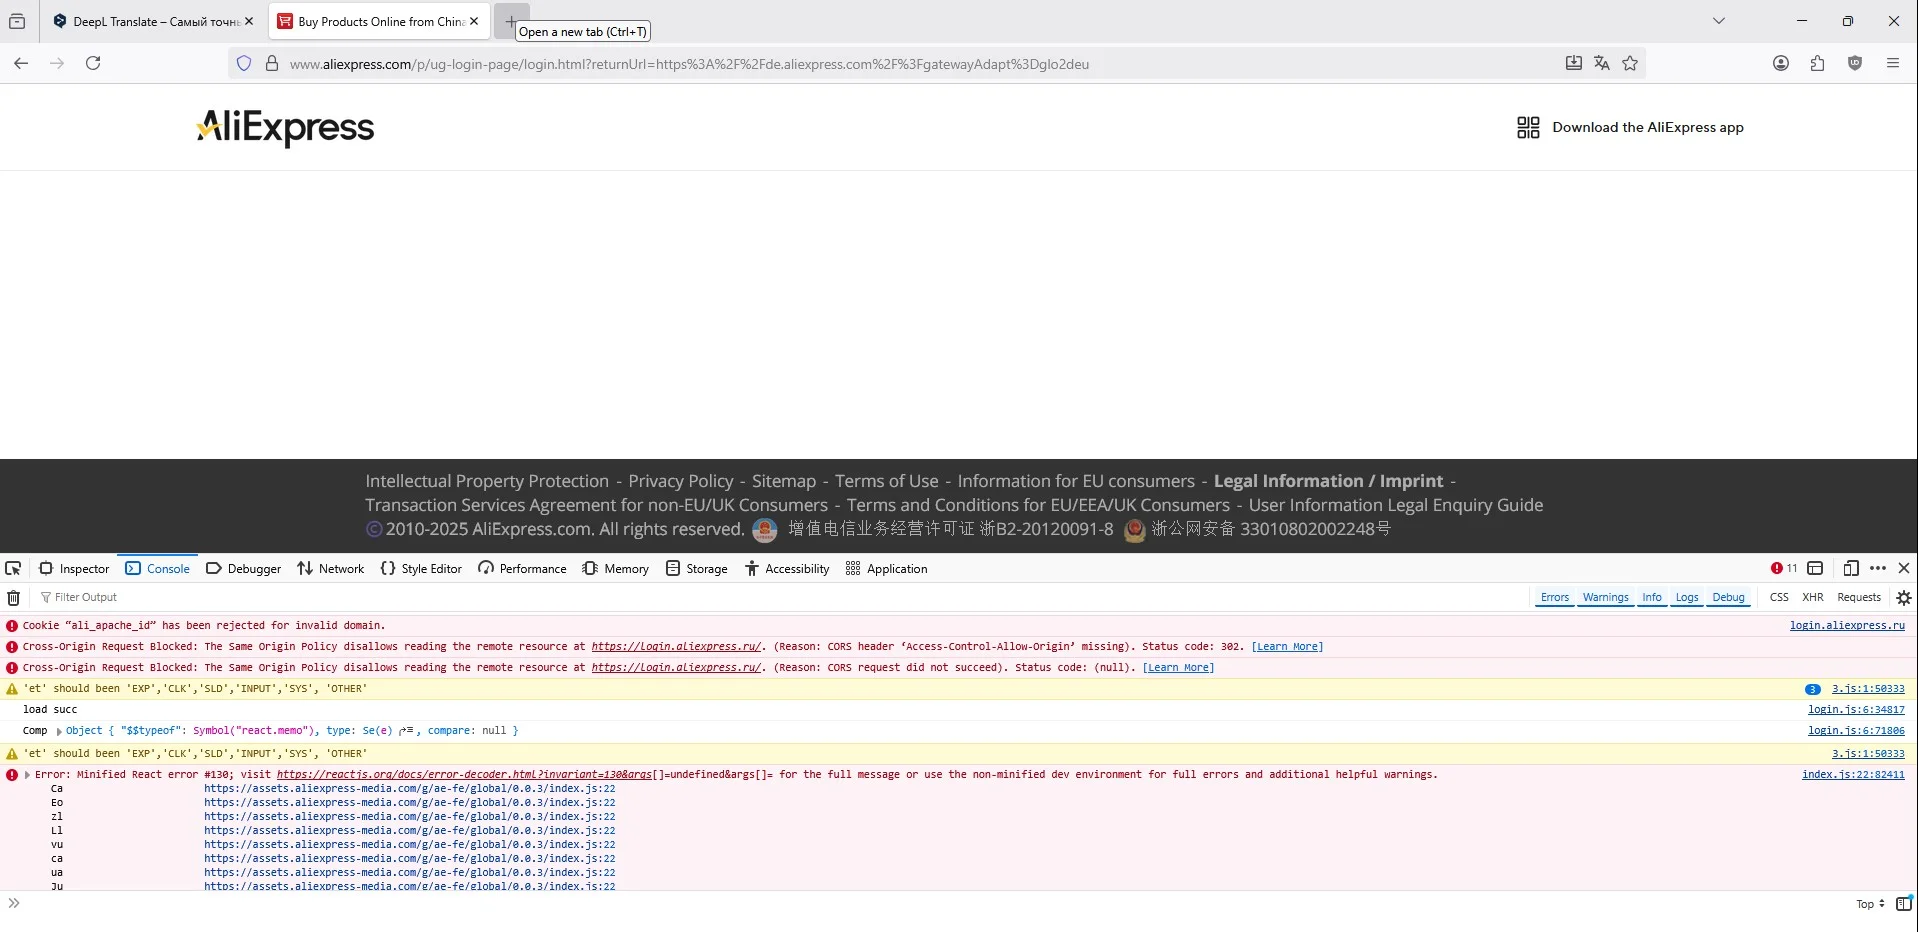1918x932 pixels.
Task: Switch to the Inspector tab
Action: click(74, 568)
